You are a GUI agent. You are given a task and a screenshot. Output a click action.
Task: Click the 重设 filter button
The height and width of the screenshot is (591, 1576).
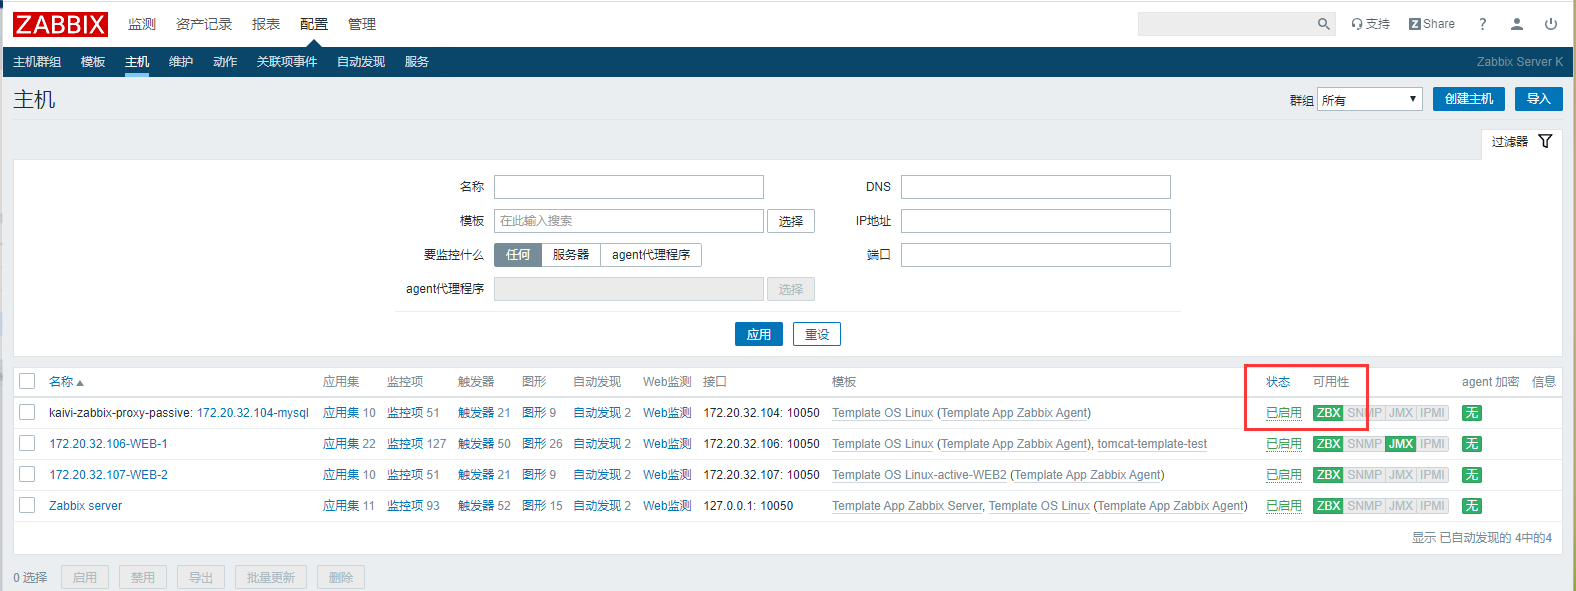coord(817,334)
